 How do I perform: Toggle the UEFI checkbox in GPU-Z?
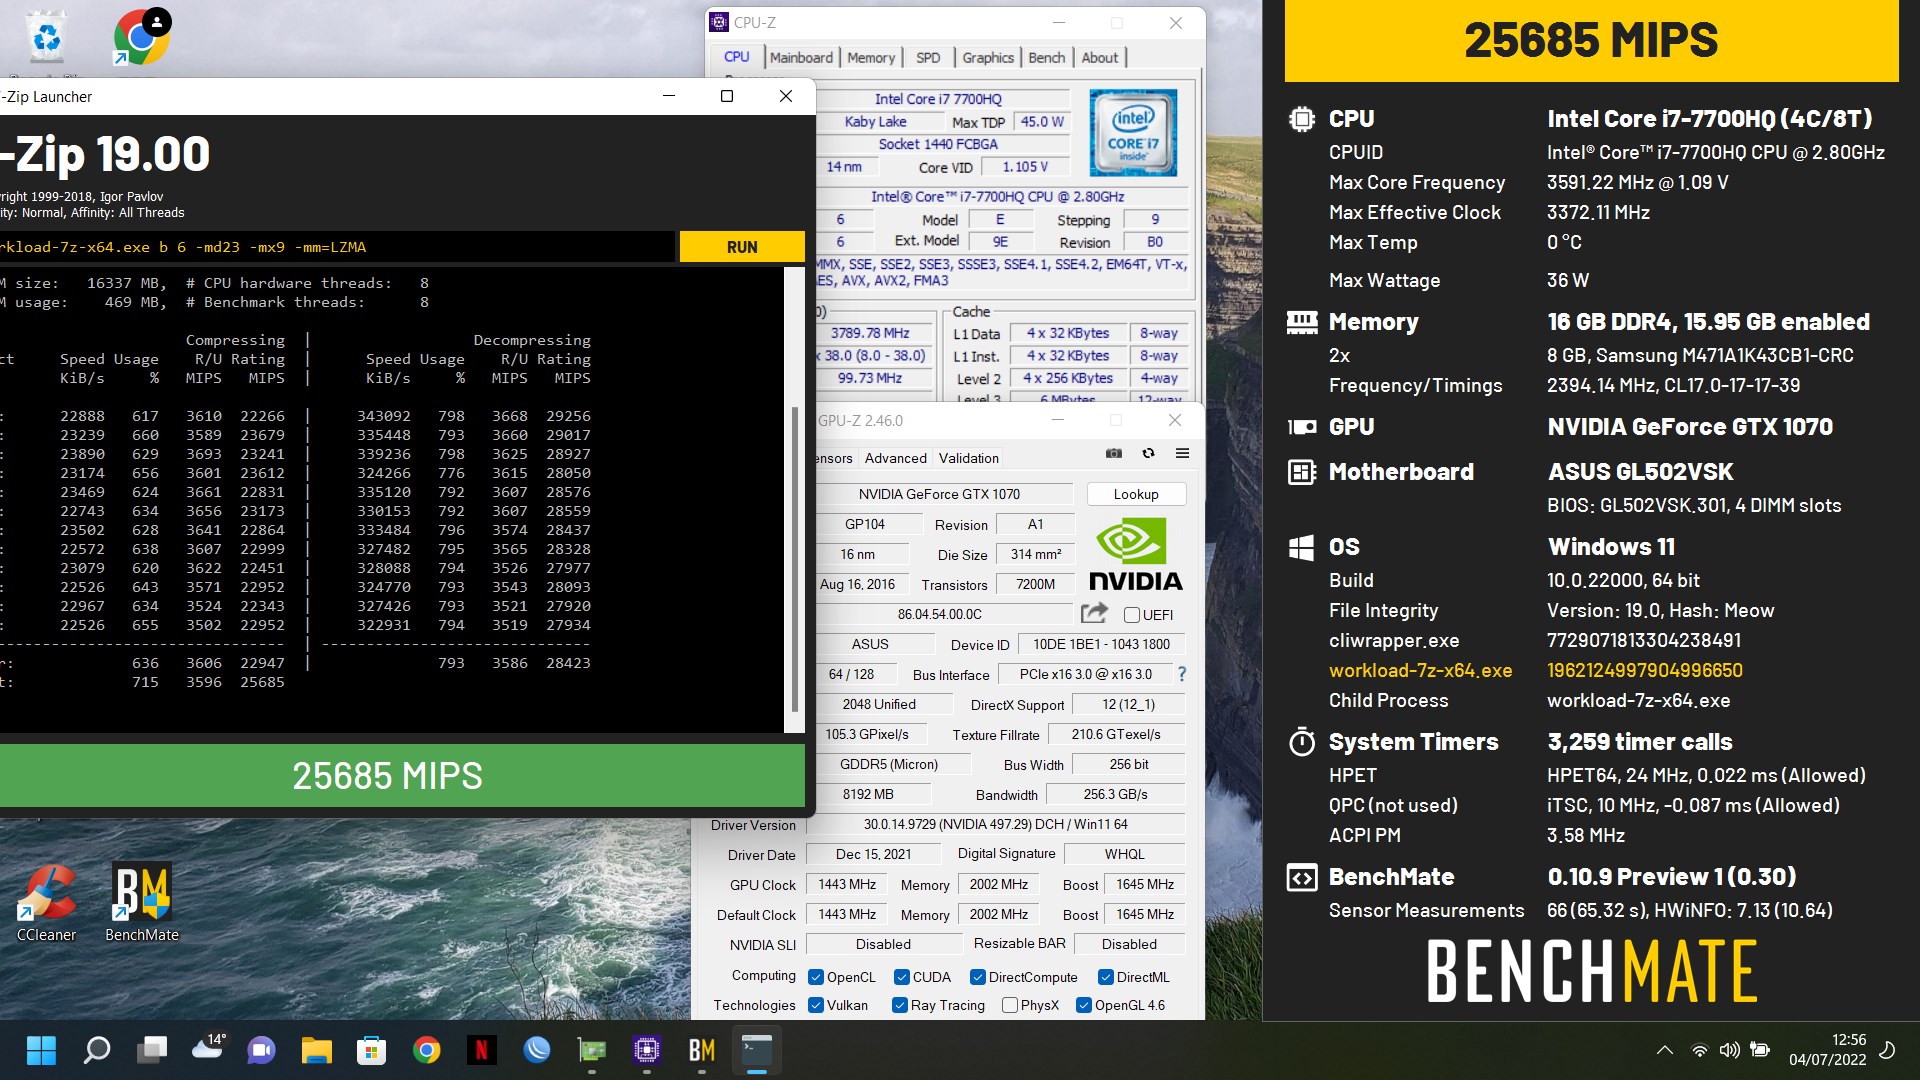(x=1132, y=615)
